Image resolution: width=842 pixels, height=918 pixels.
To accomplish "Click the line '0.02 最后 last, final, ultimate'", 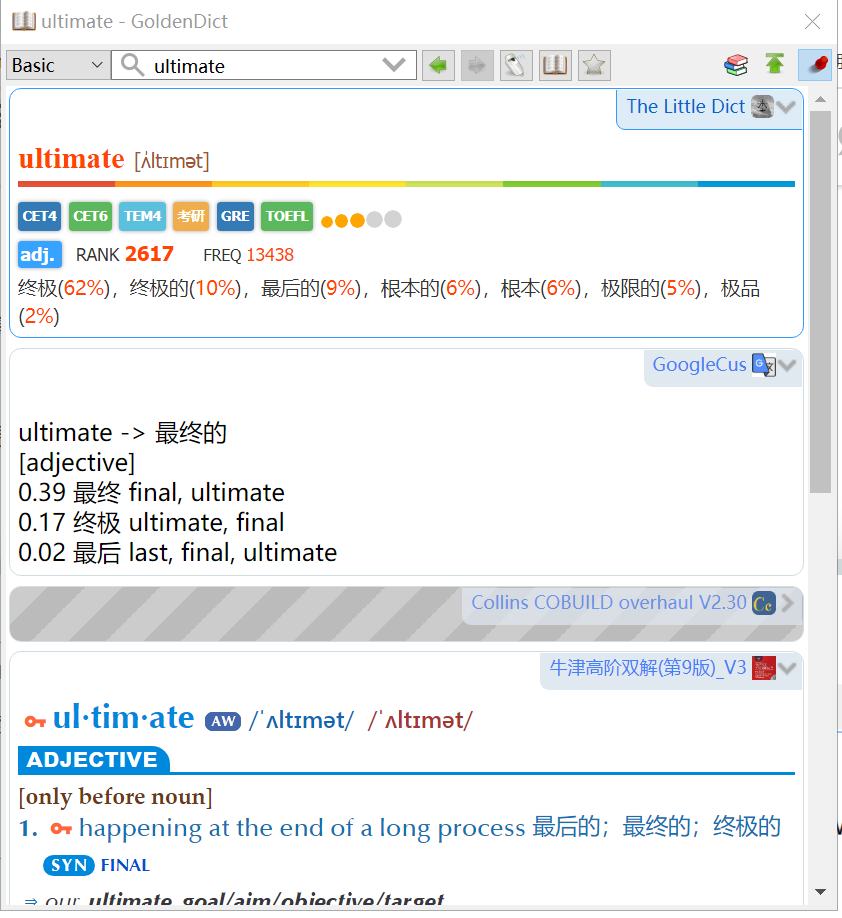I will coord(177,552).
